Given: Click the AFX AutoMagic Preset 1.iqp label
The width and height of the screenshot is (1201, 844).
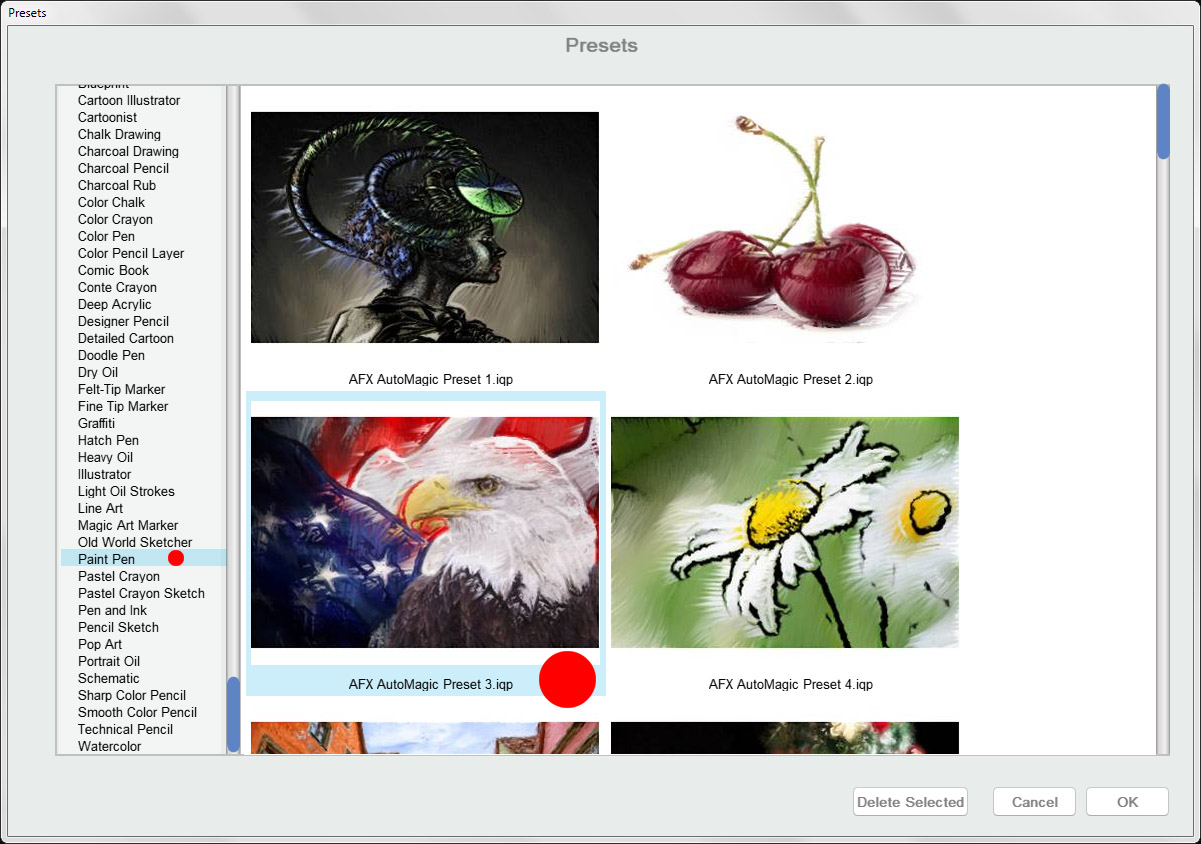Looking at the screenshot, I should pyautogui.click(x=431, y=380).
